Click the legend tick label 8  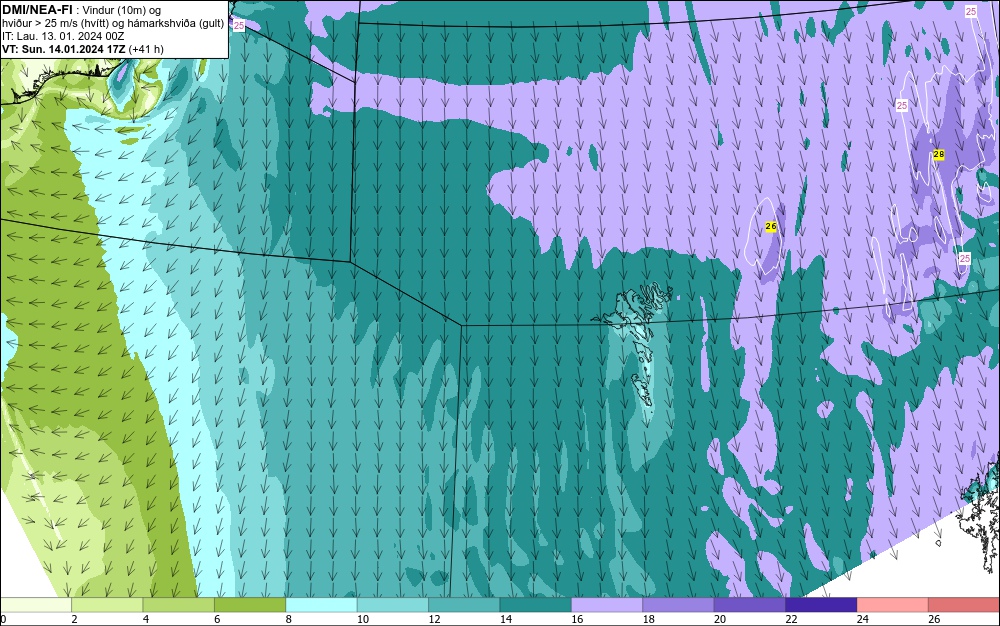click(288, 619)
